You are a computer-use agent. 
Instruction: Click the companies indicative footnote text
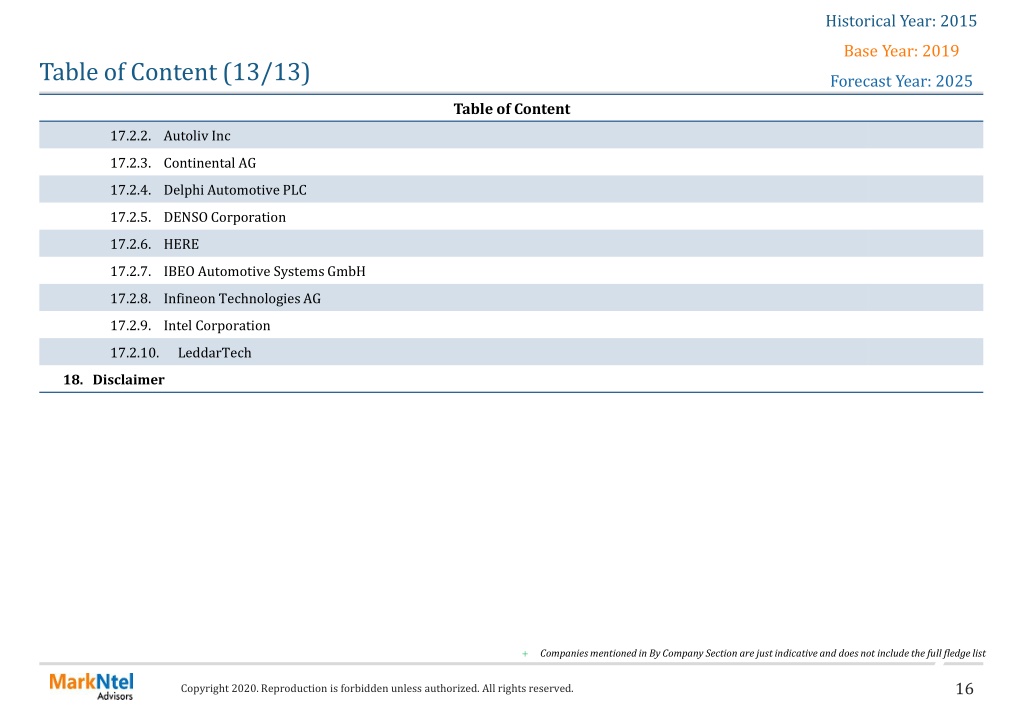pos(762,653)
